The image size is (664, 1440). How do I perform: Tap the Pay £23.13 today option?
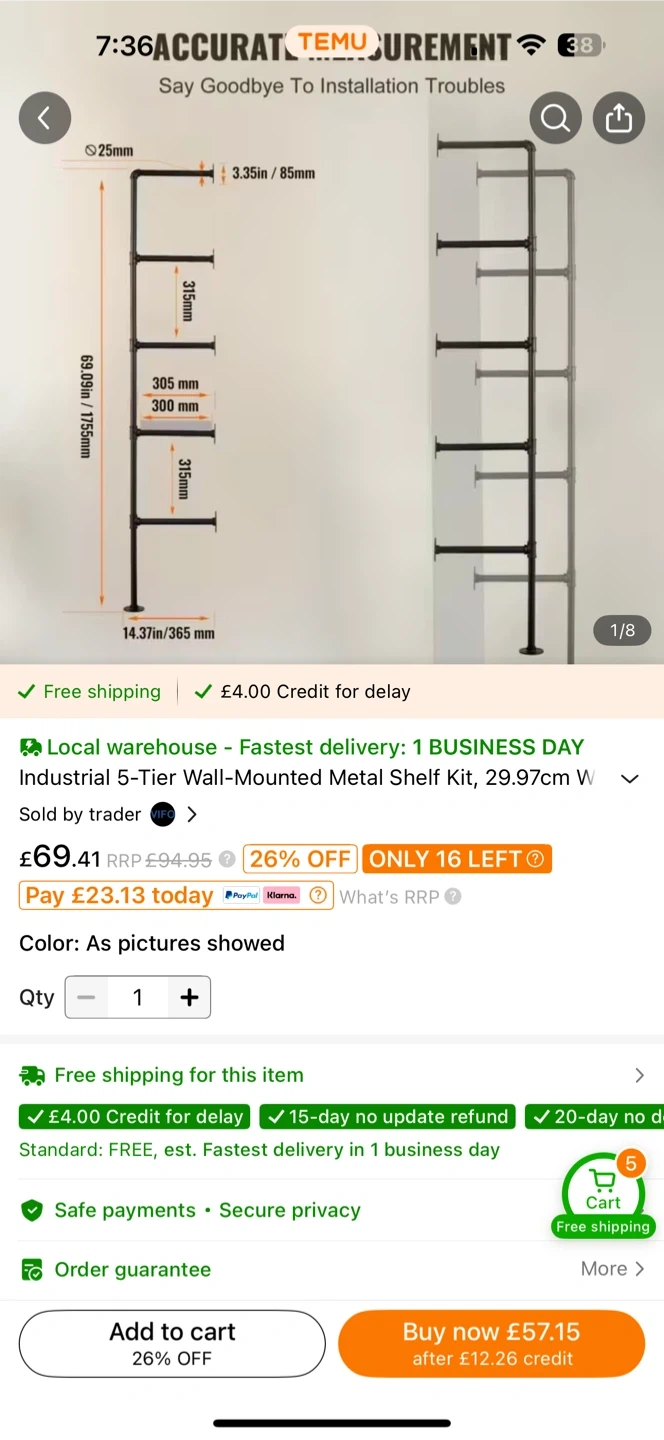tap(119, 895)
